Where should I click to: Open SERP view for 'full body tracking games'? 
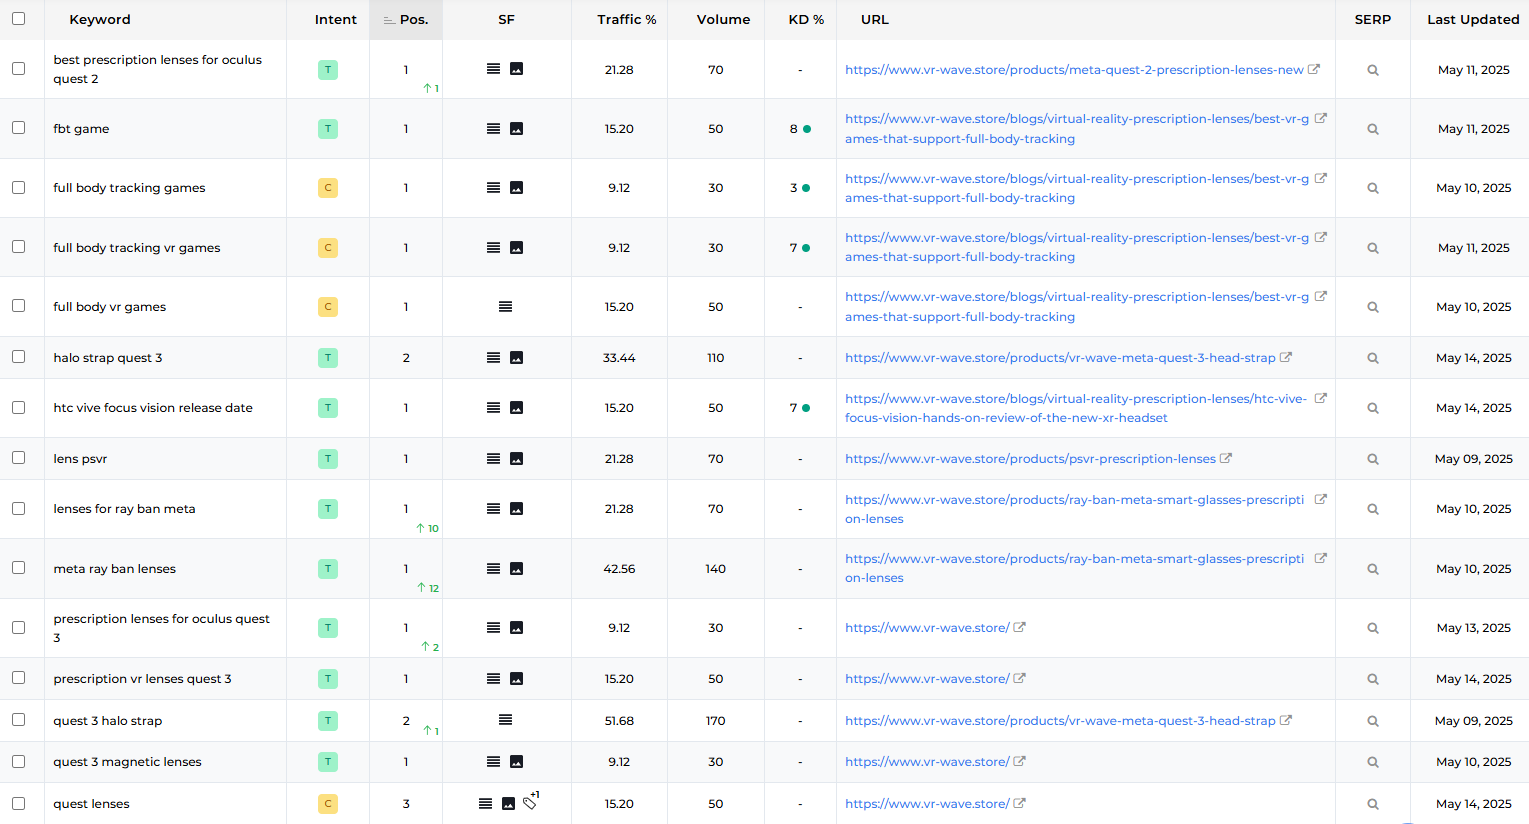1373,188
